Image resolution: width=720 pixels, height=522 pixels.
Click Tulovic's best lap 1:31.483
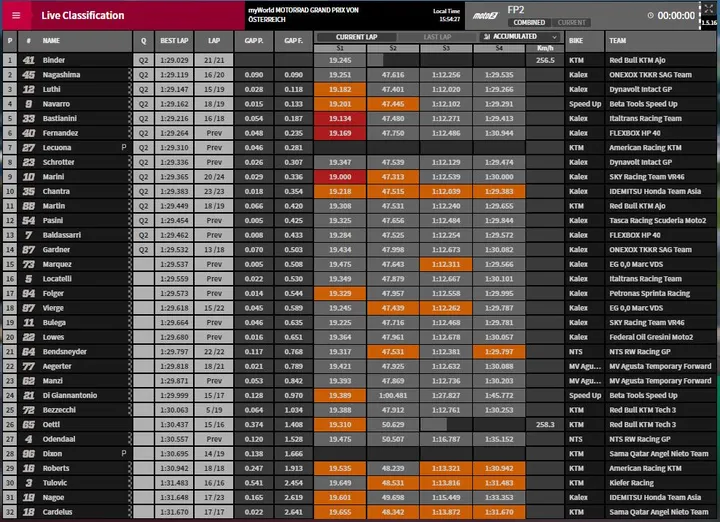click(174, 483)
